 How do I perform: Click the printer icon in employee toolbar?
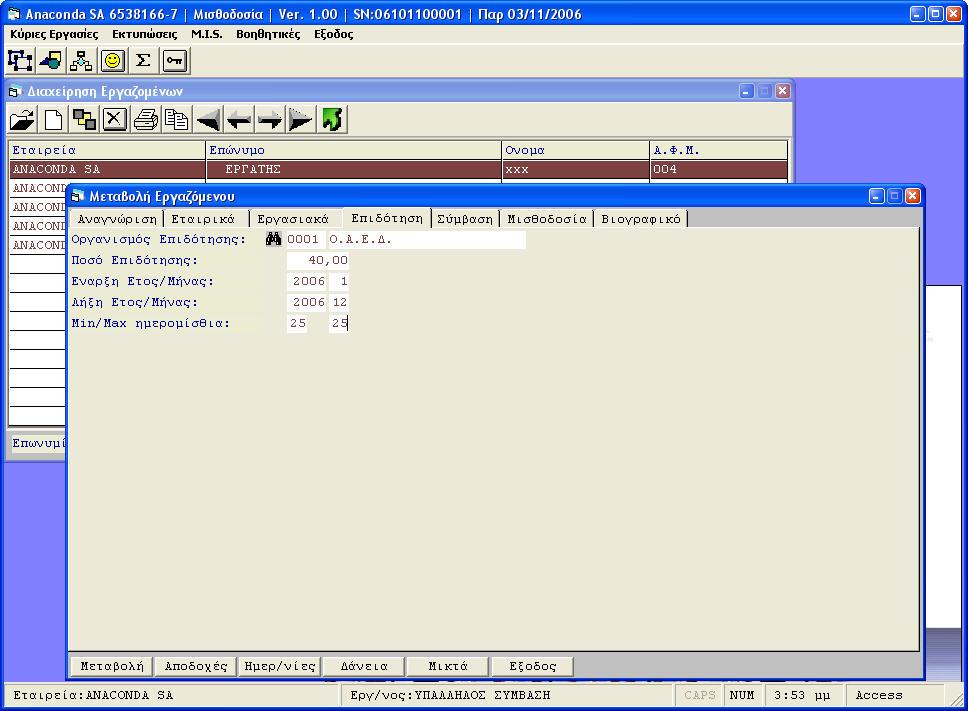[146, 119]
